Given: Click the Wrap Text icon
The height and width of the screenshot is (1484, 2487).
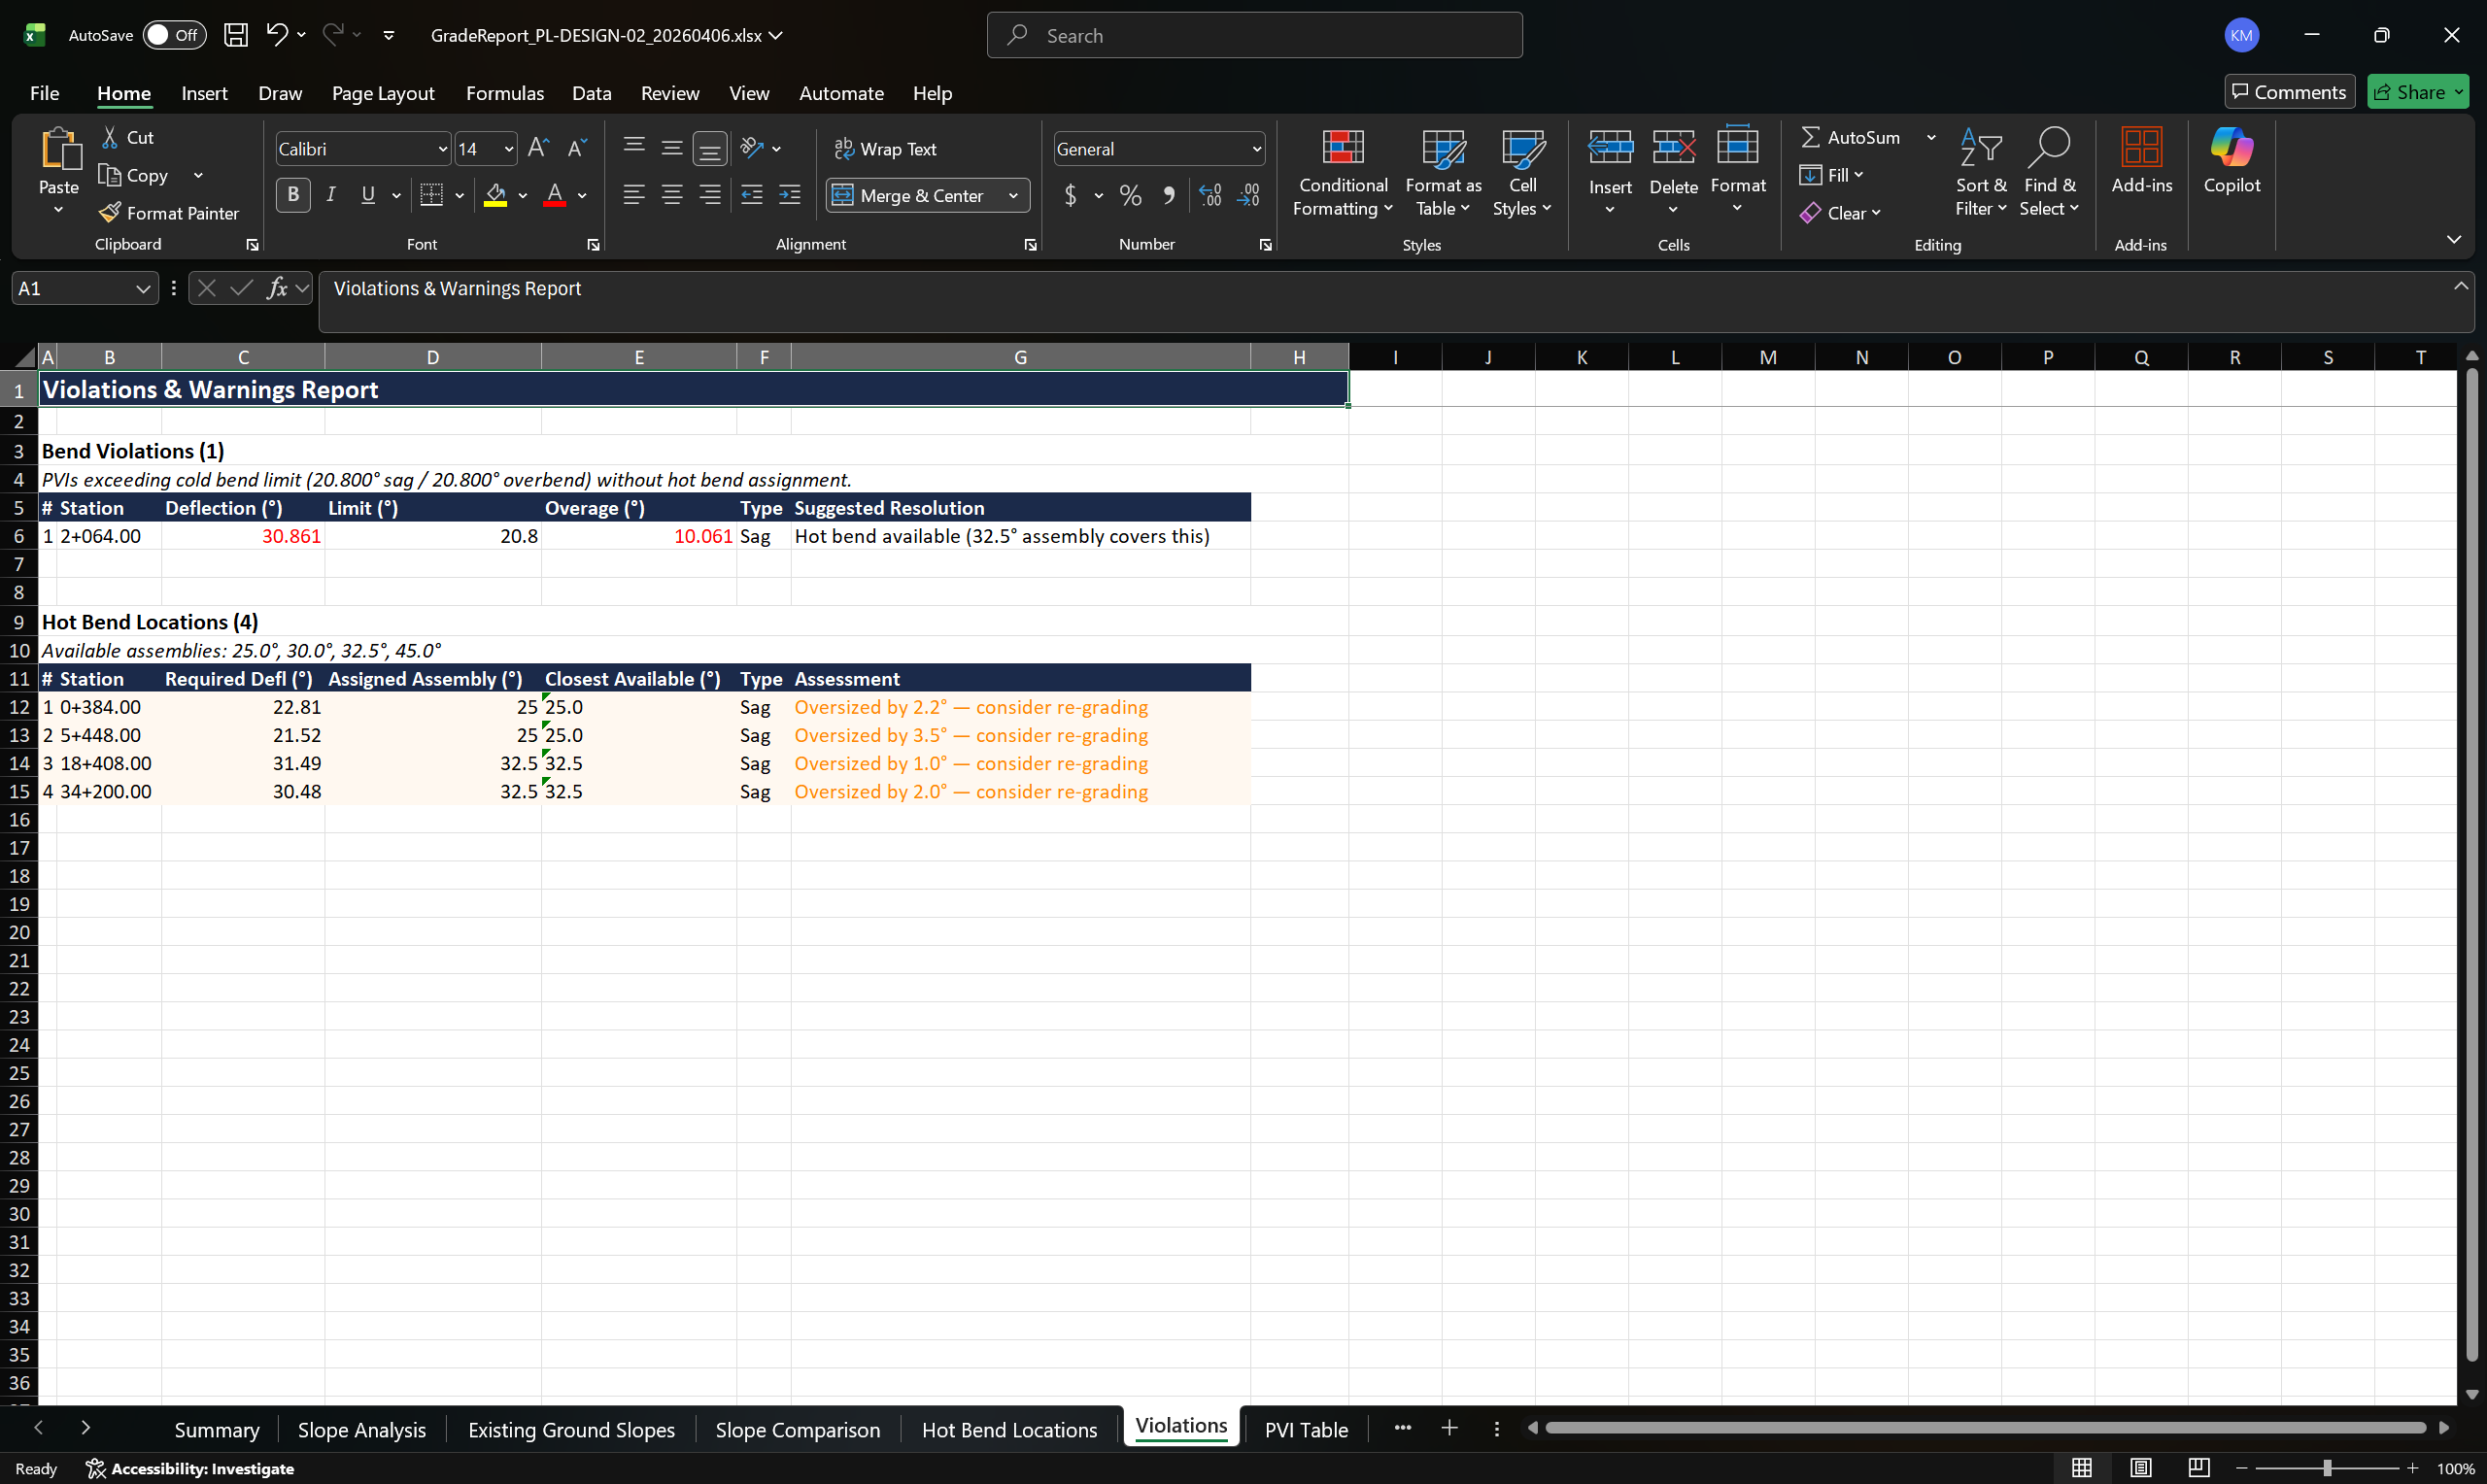Looking at the screenshot, I should click(843, 148).
